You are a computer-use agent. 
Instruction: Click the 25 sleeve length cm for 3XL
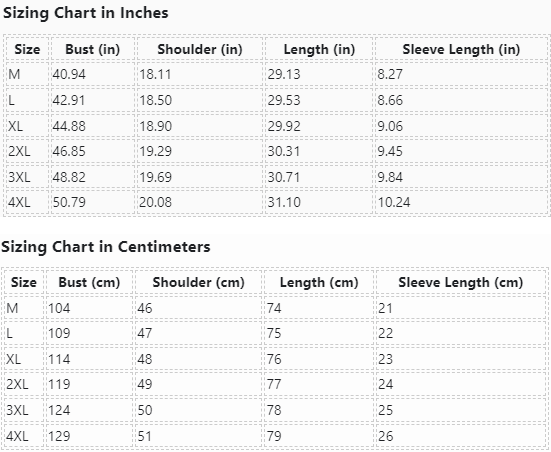point(385,410)
